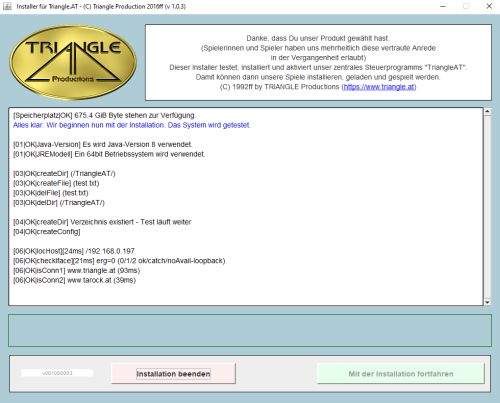This screenshot has width=500, height=403.
Task: Select the delFile (test.txt) log line
Action: click(51, 193)
